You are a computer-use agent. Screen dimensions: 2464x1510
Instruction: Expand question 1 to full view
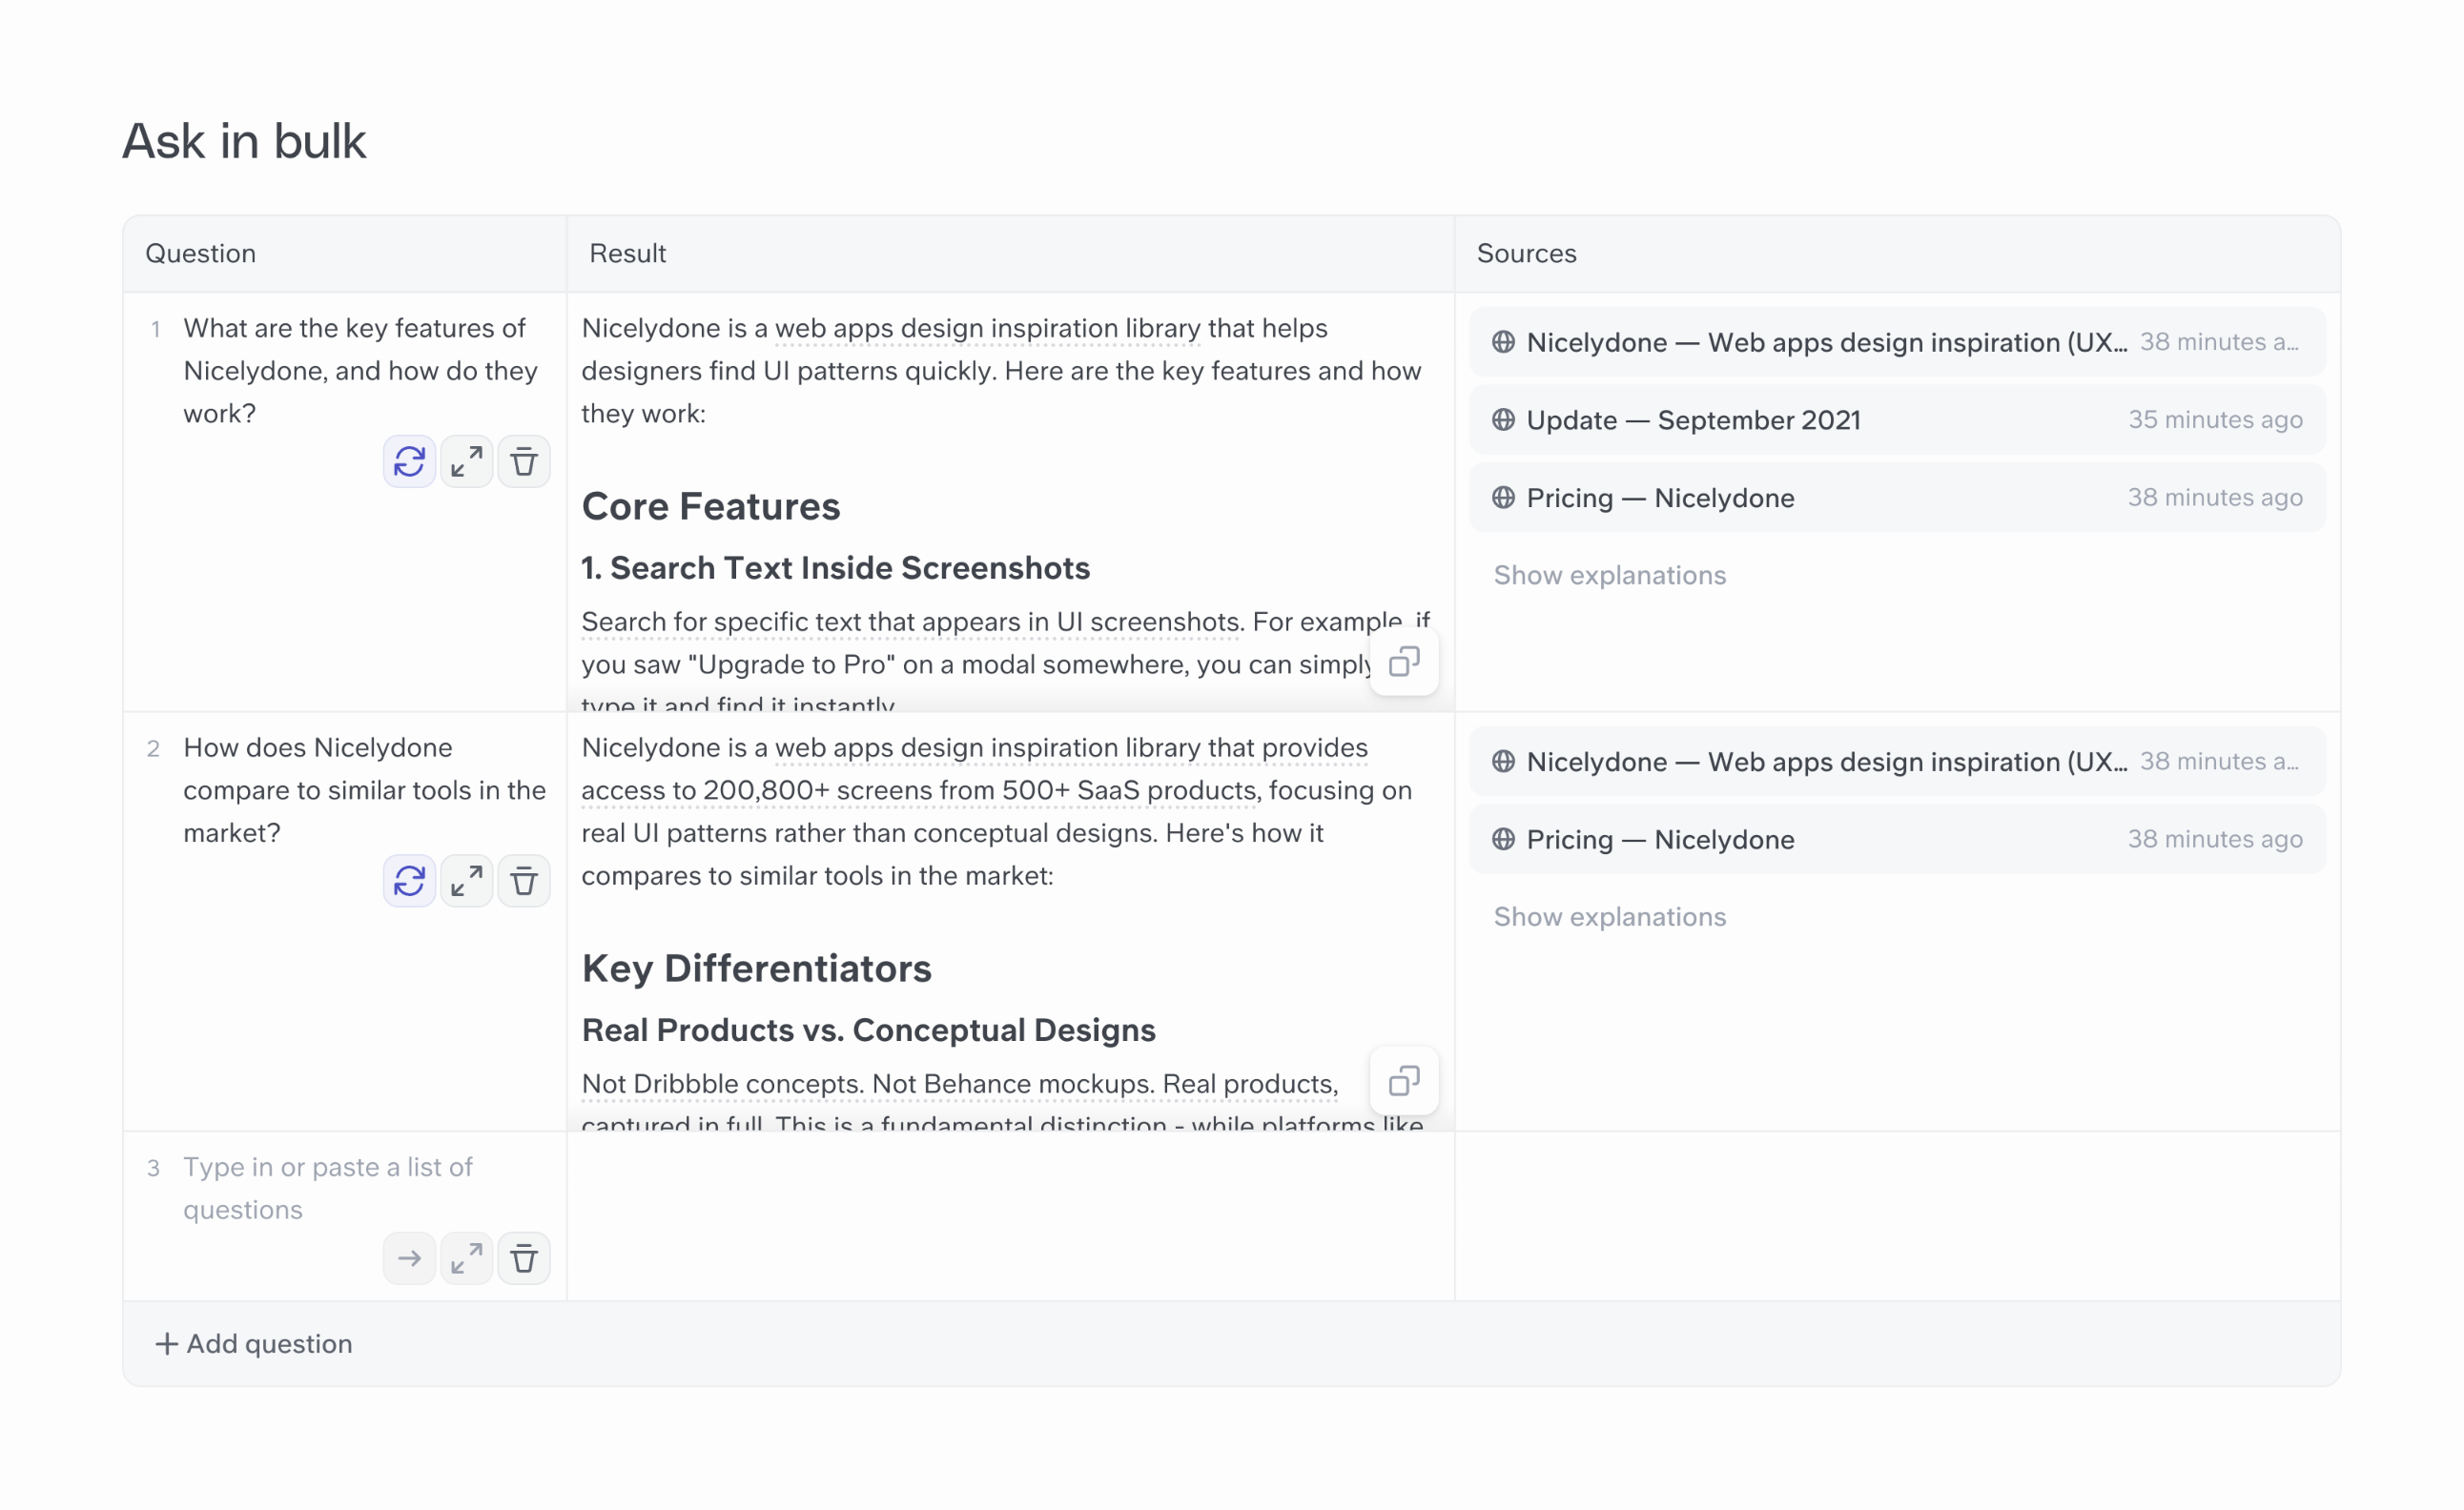(x=466, y=462)
